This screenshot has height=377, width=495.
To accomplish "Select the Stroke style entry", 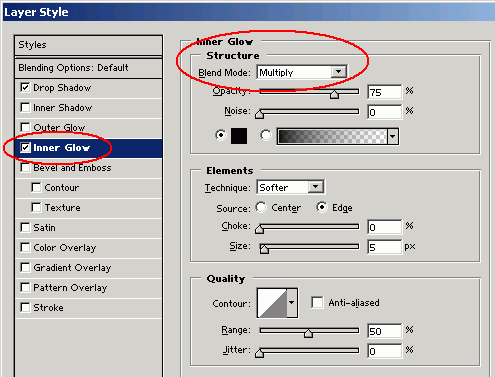I will 89,308.
